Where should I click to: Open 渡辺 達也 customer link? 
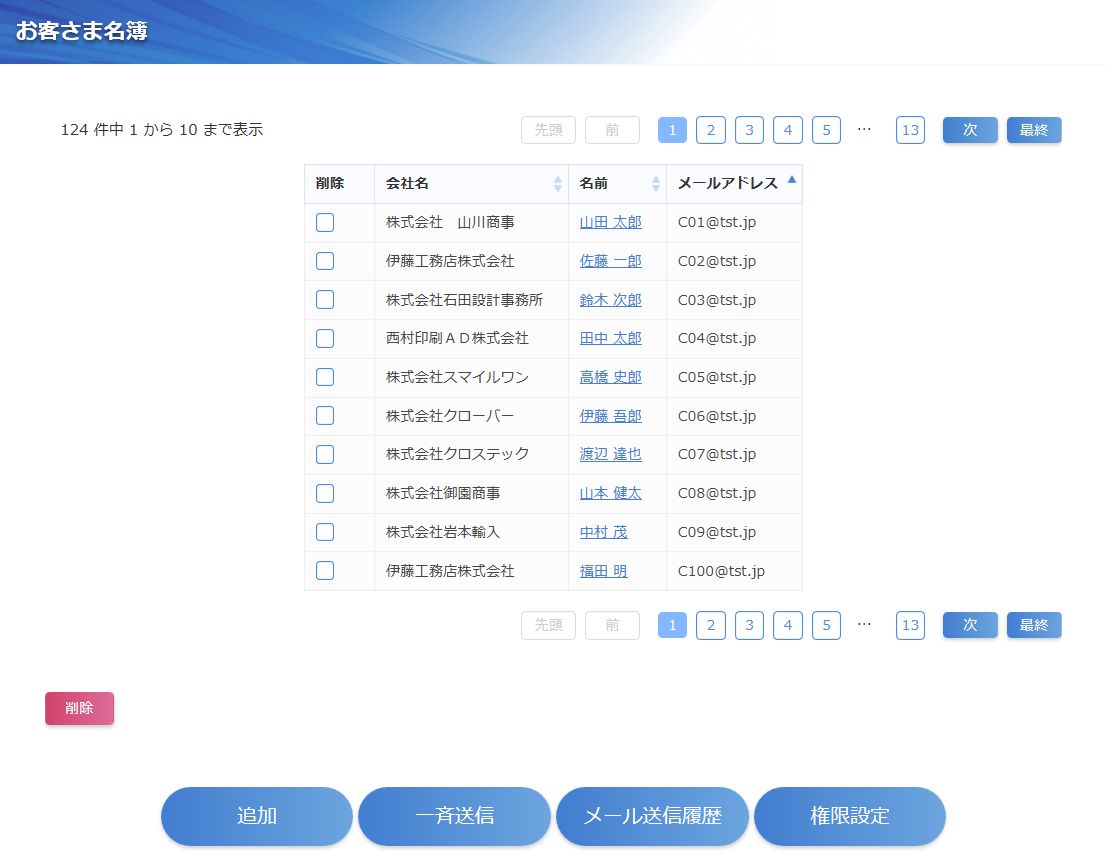610,454
